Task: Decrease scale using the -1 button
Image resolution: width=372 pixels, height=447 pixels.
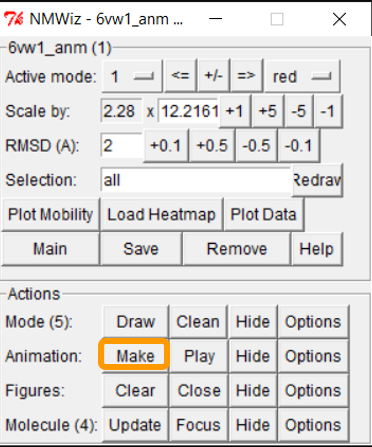Action: pos(328,111)
